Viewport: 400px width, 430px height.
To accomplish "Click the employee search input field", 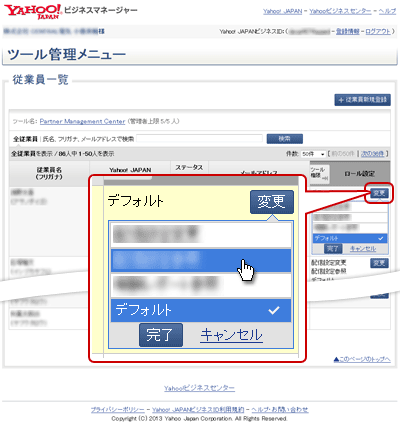I will tap(199, 138).
